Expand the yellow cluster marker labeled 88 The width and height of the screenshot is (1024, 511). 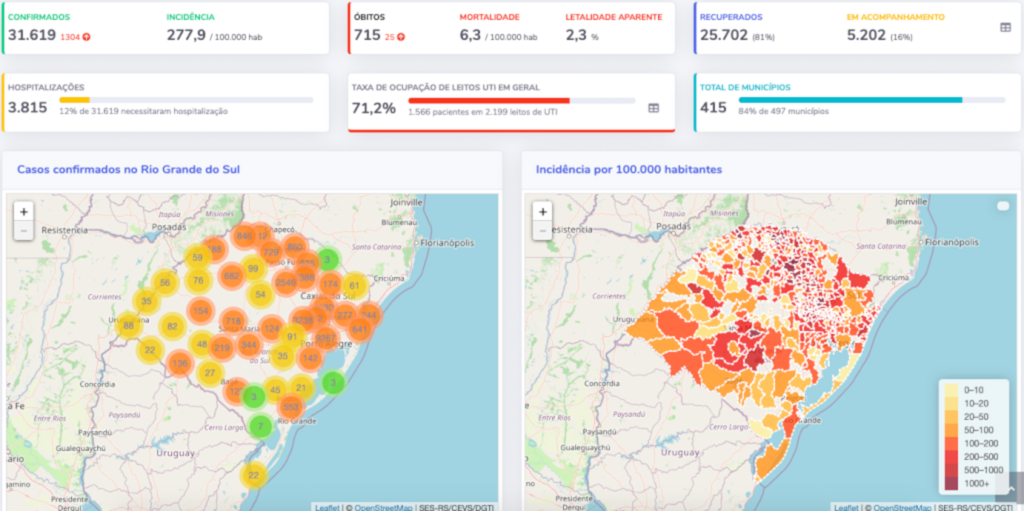128,325
